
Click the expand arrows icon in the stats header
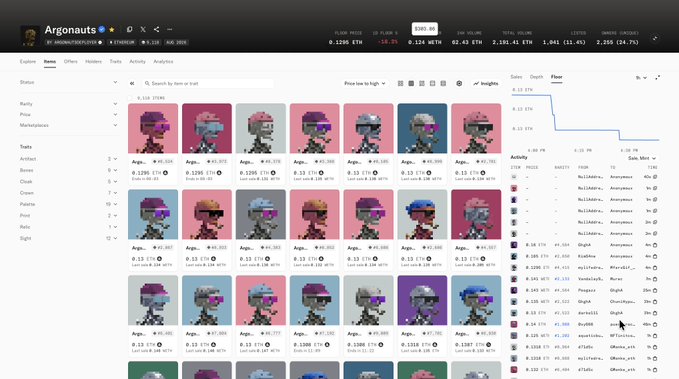click(x=655, y=38)
